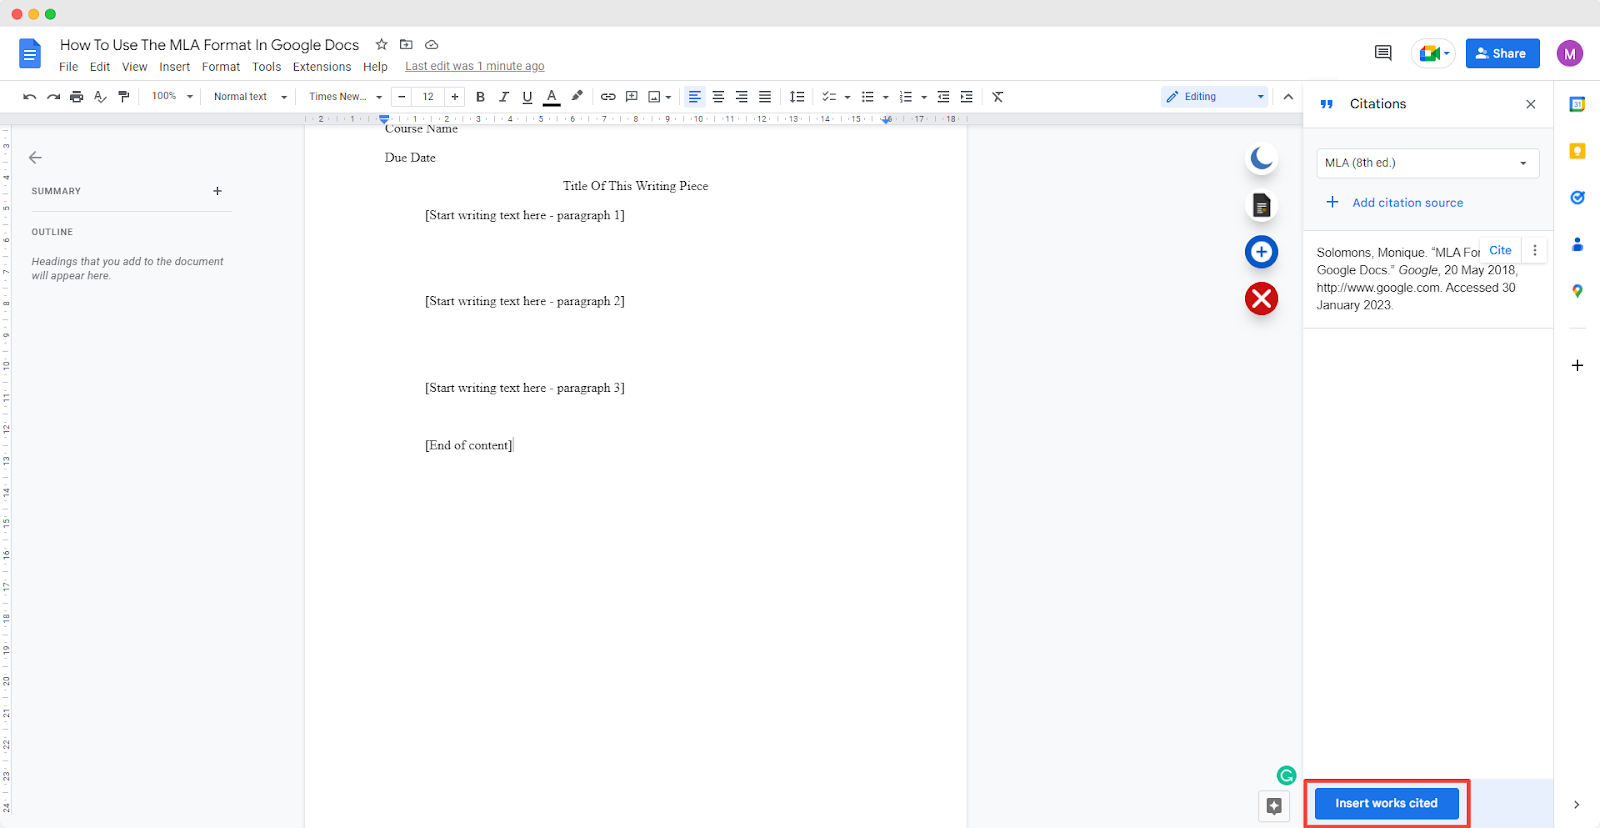Print the document
The height and width of the screenshot is (828, 1600).
(x=76, y=97)
